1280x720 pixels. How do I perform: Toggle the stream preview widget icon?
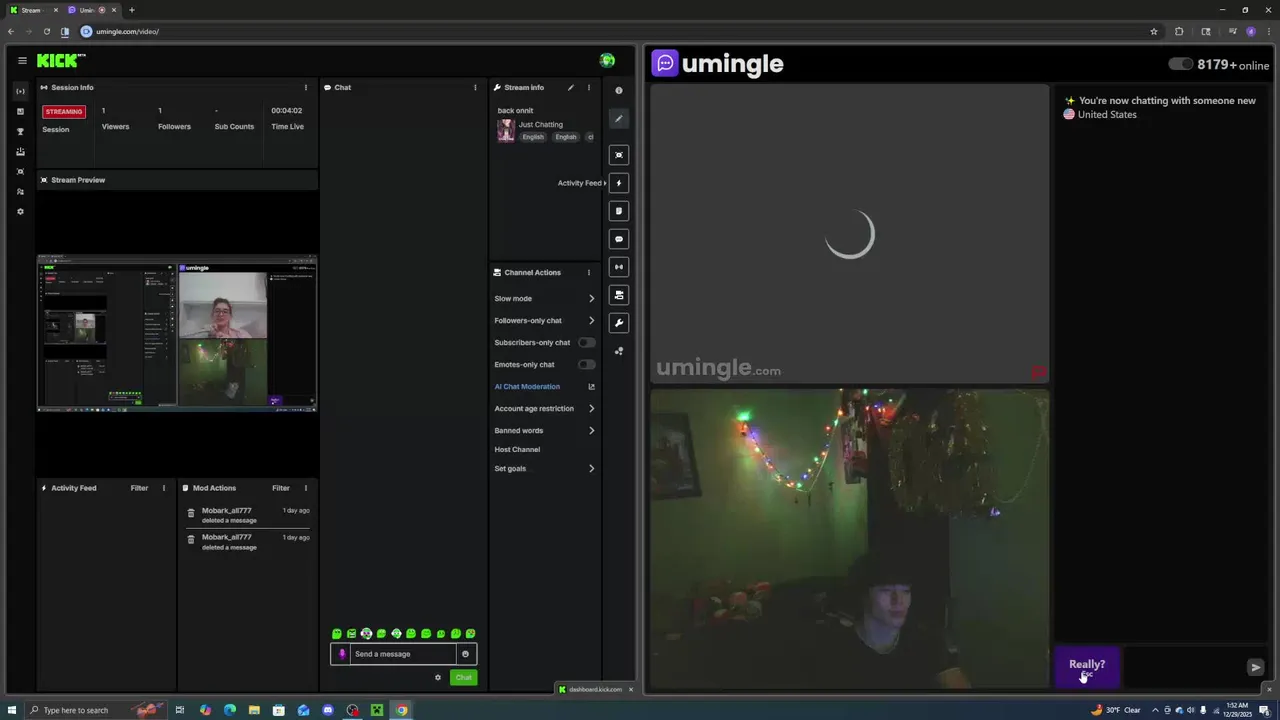coord(619,155)
